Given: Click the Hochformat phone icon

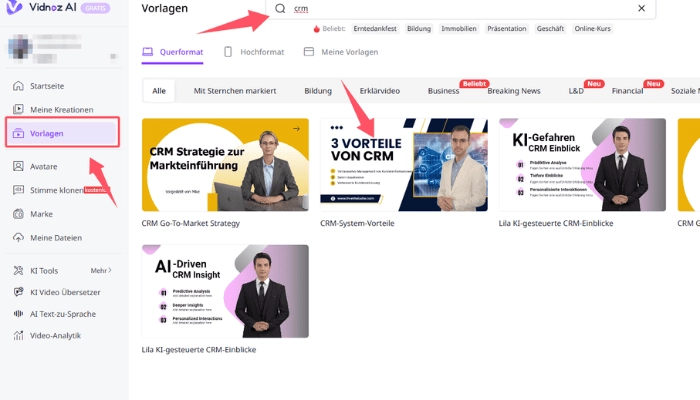Looking at the screenshot, I should pyautogui.click(x=228, y=52).
